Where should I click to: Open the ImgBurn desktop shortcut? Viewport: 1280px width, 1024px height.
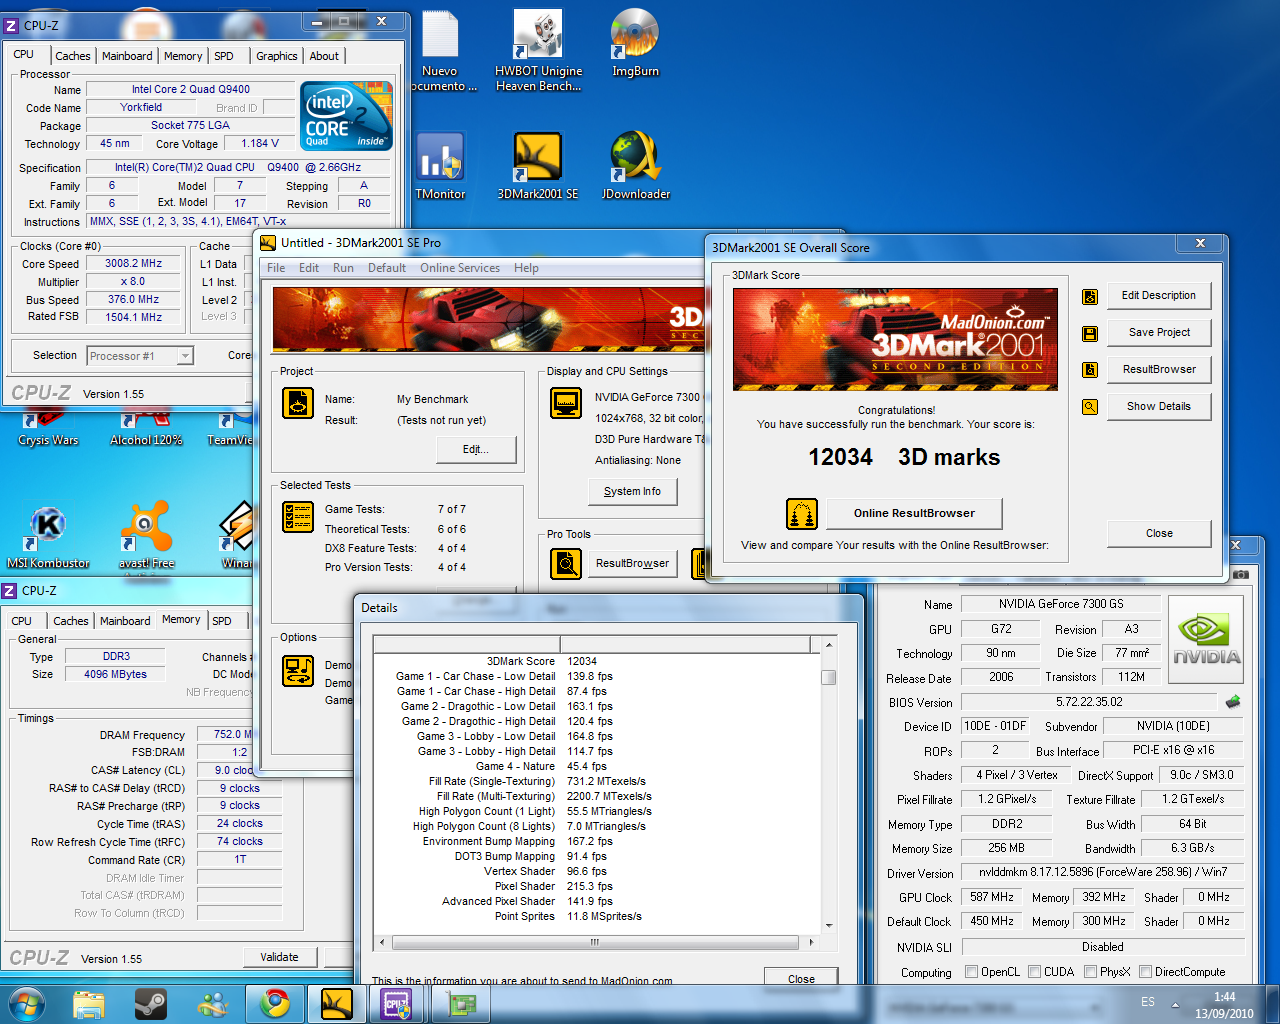635,43
